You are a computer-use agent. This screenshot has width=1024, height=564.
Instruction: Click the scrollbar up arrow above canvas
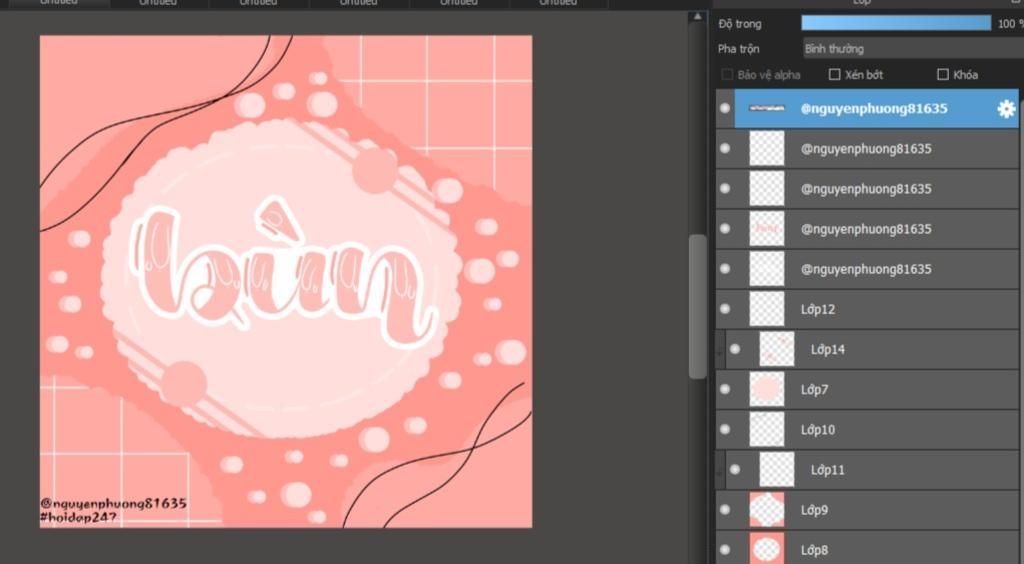(x=697, y=16)
